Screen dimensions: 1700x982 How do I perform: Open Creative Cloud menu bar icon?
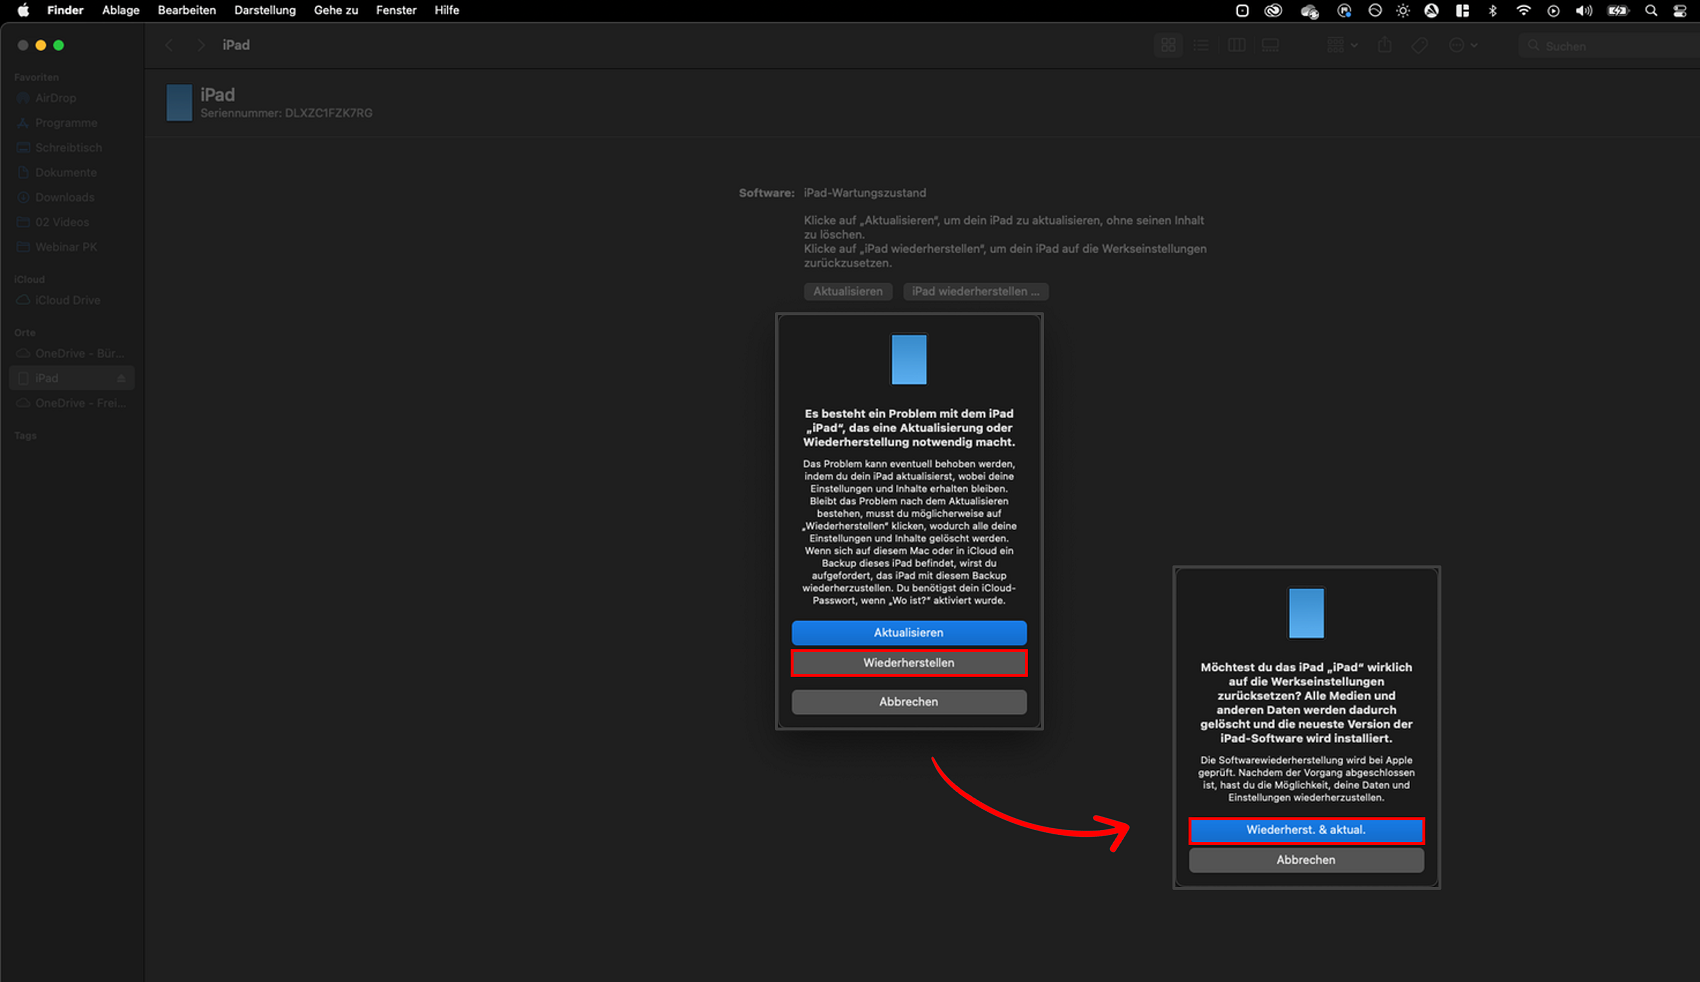click(x=1273, y=11)
